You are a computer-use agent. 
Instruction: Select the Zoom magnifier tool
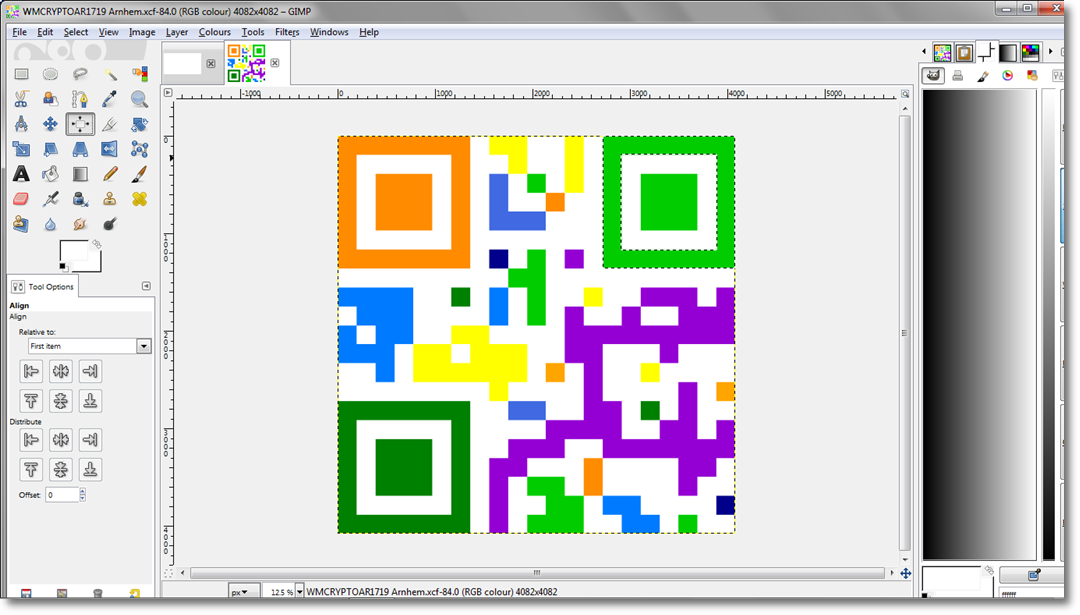coord(139,99)
